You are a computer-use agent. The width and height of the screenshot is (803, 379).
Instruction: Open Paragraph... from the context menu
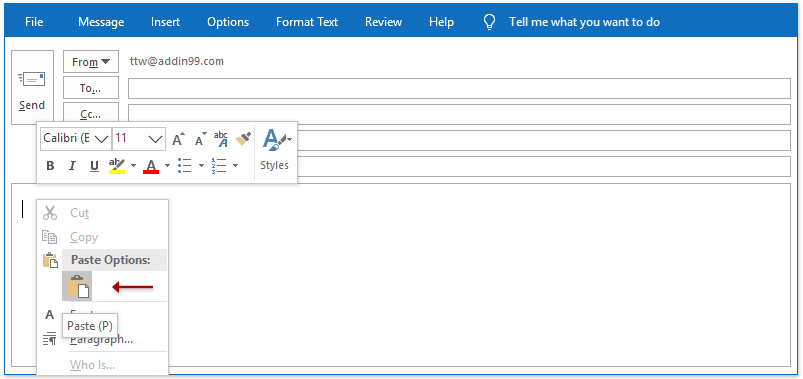click(102, 339)
